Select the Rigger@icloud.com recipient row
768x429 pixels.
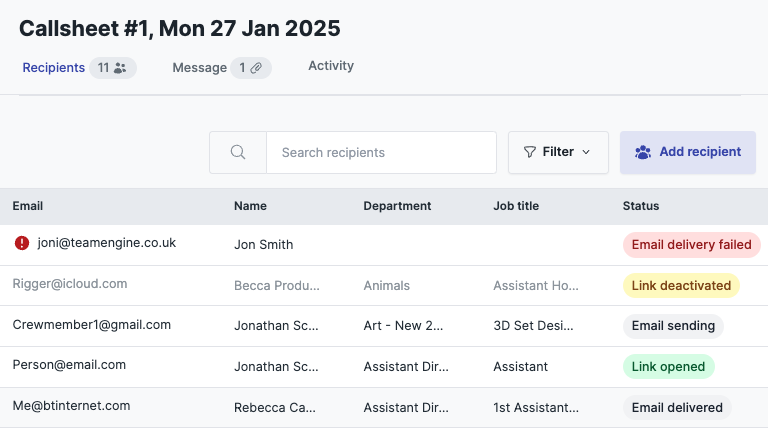(384, 286)
